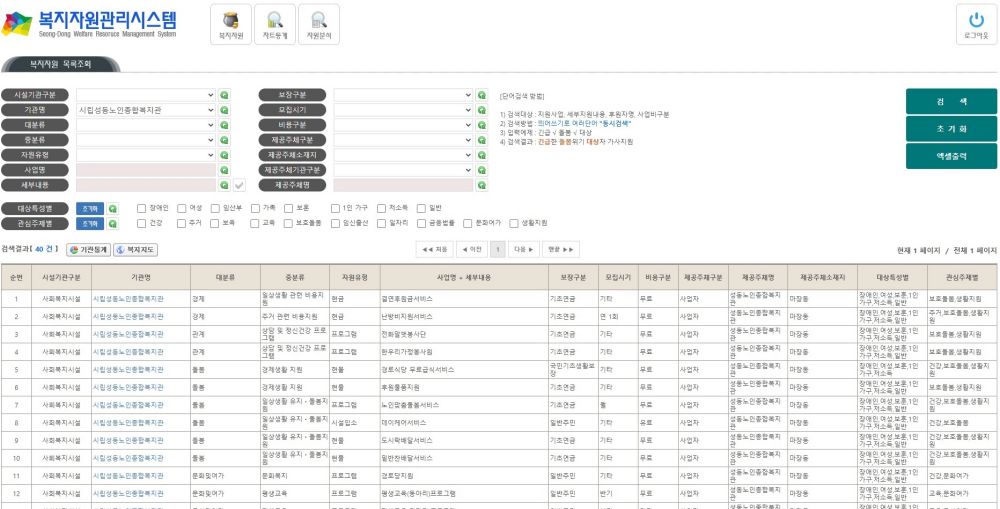Image resolution: width=1000 pixels, height=509 pixels.
Task: Open the 복지지도 map button
Action: [135, 249]
